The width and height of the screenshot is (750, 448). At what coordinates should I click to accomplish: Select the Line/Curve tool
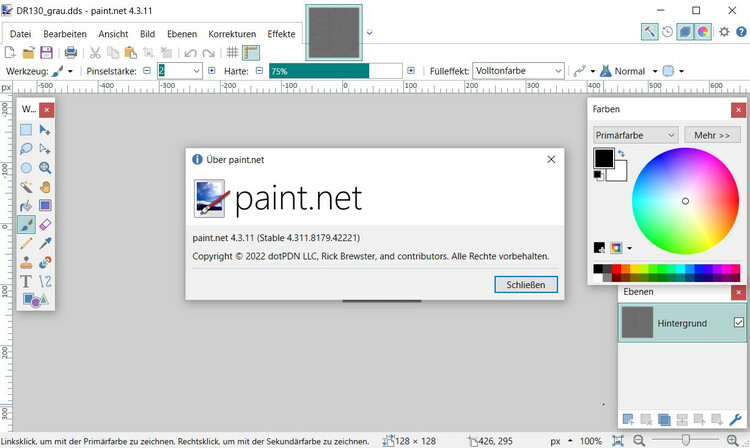pos(45,281)
